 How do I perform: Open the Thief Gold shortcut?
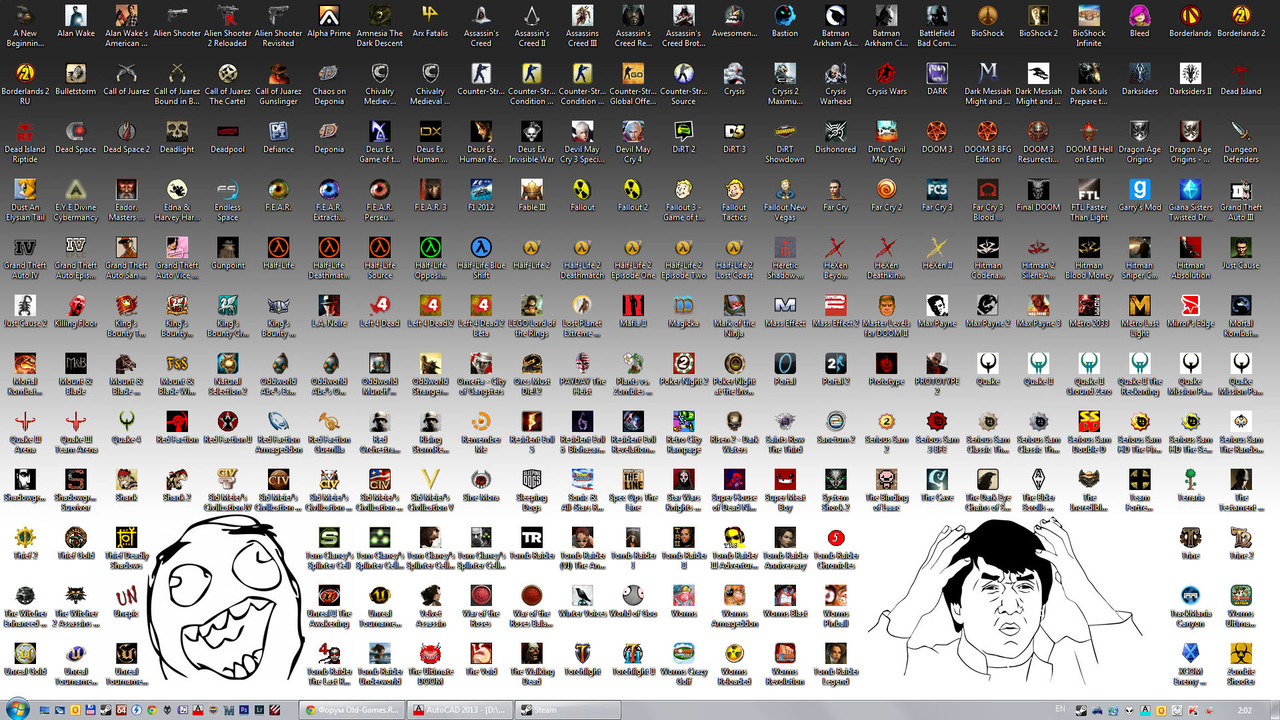tap(76, 544)
